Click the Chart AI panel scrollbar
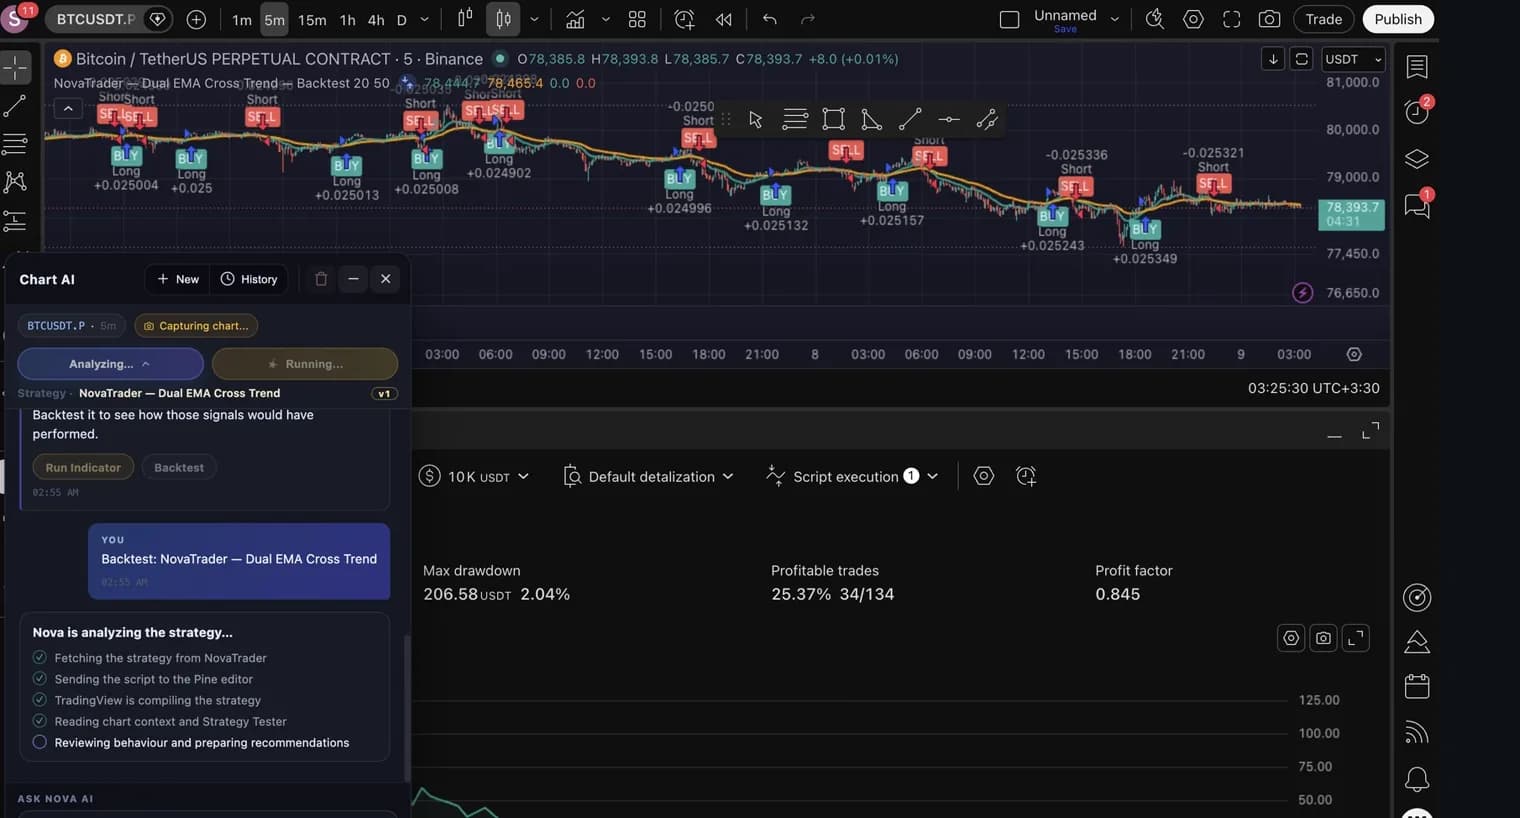Screen dimensions: 1520x818 click(x=407, y=707)
